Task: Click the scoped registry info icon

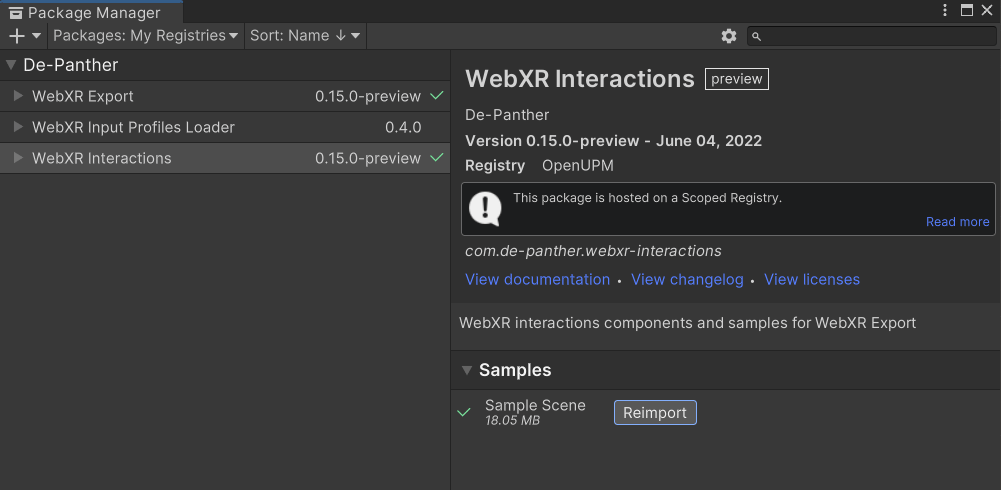Action: [485, 209]
